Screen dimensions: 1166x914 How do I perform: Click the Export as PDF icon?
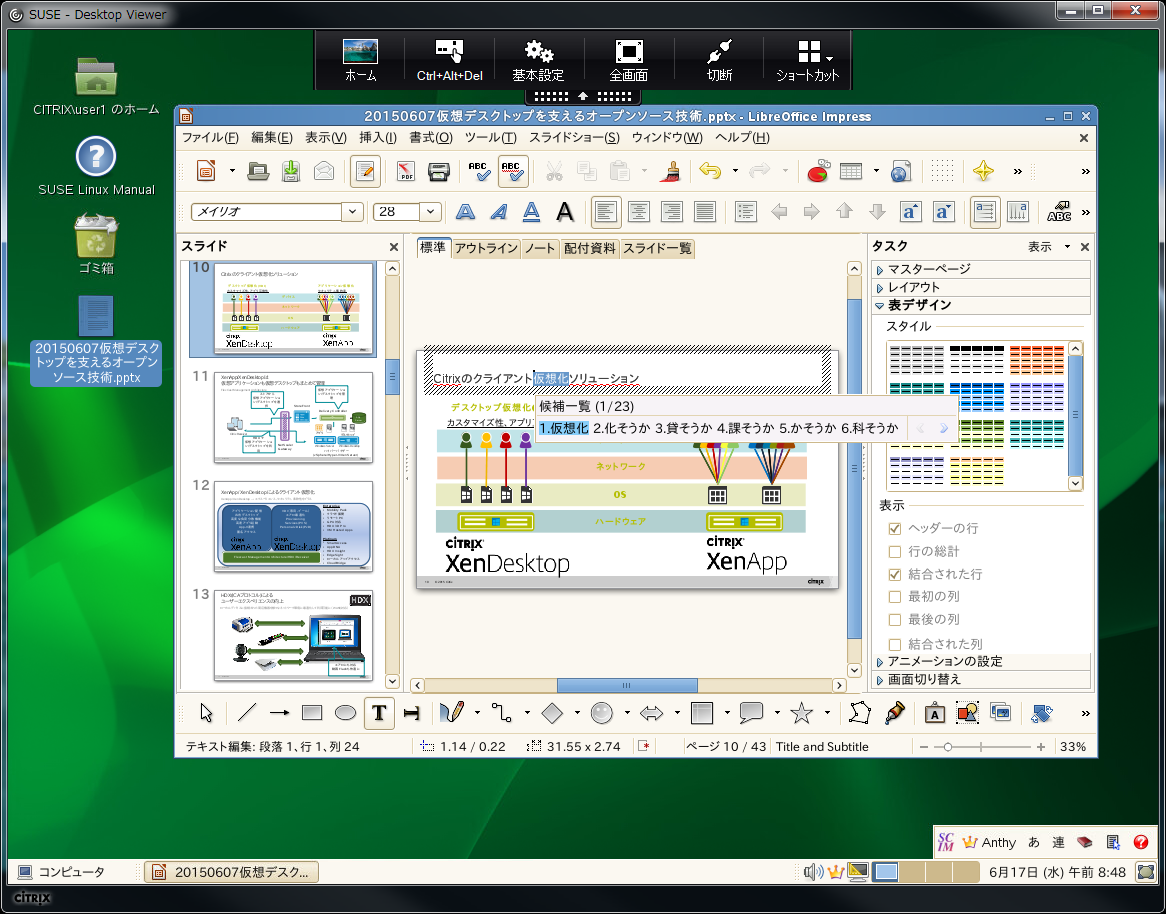pyautogui.click(x=405, y=172)
